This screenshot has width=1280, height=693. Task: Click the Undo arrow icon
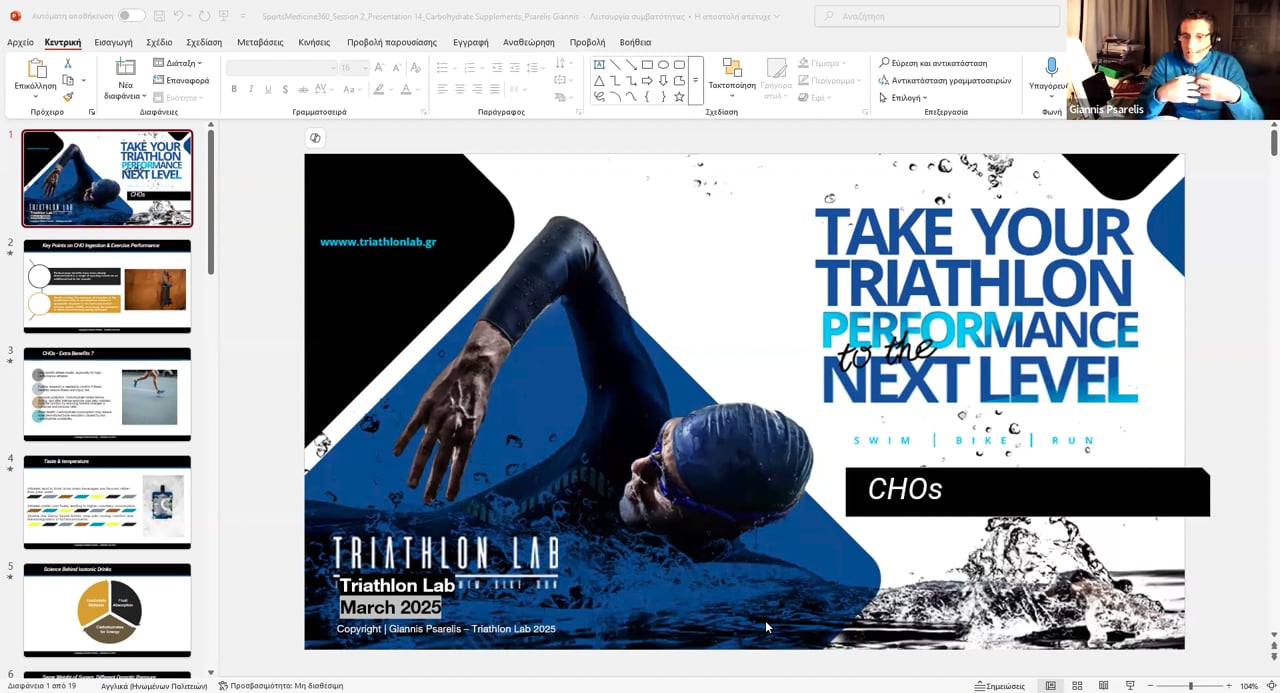179,16
